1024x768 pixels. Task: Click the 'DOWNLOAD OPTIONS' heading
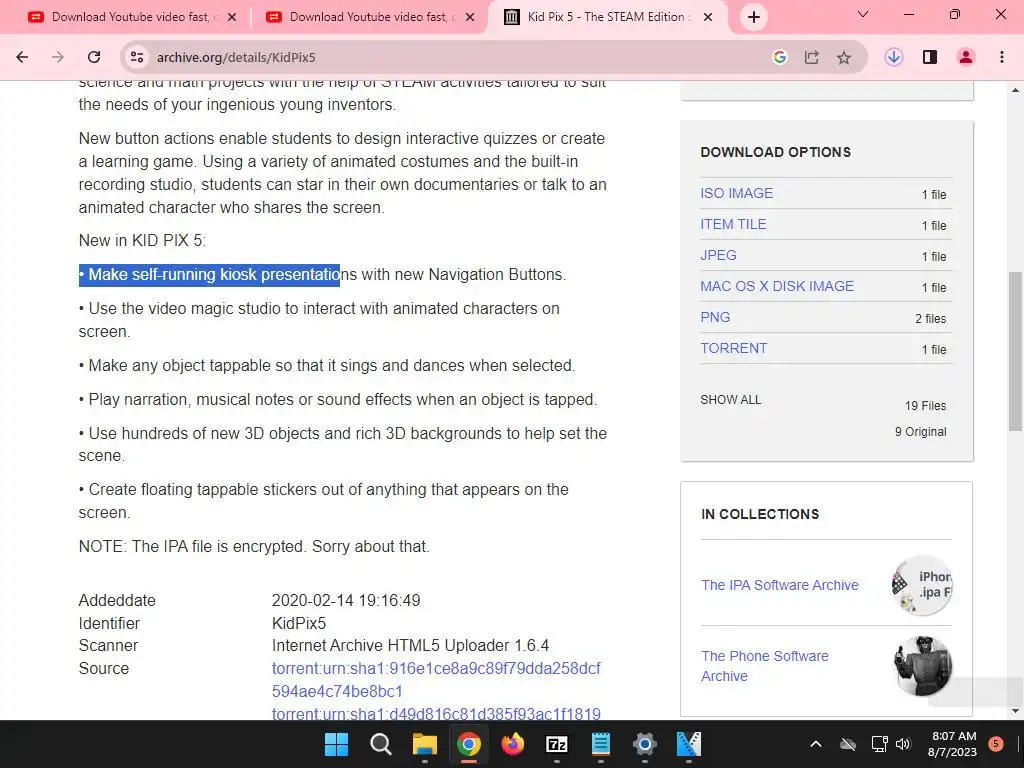click(x=776, y=152)
